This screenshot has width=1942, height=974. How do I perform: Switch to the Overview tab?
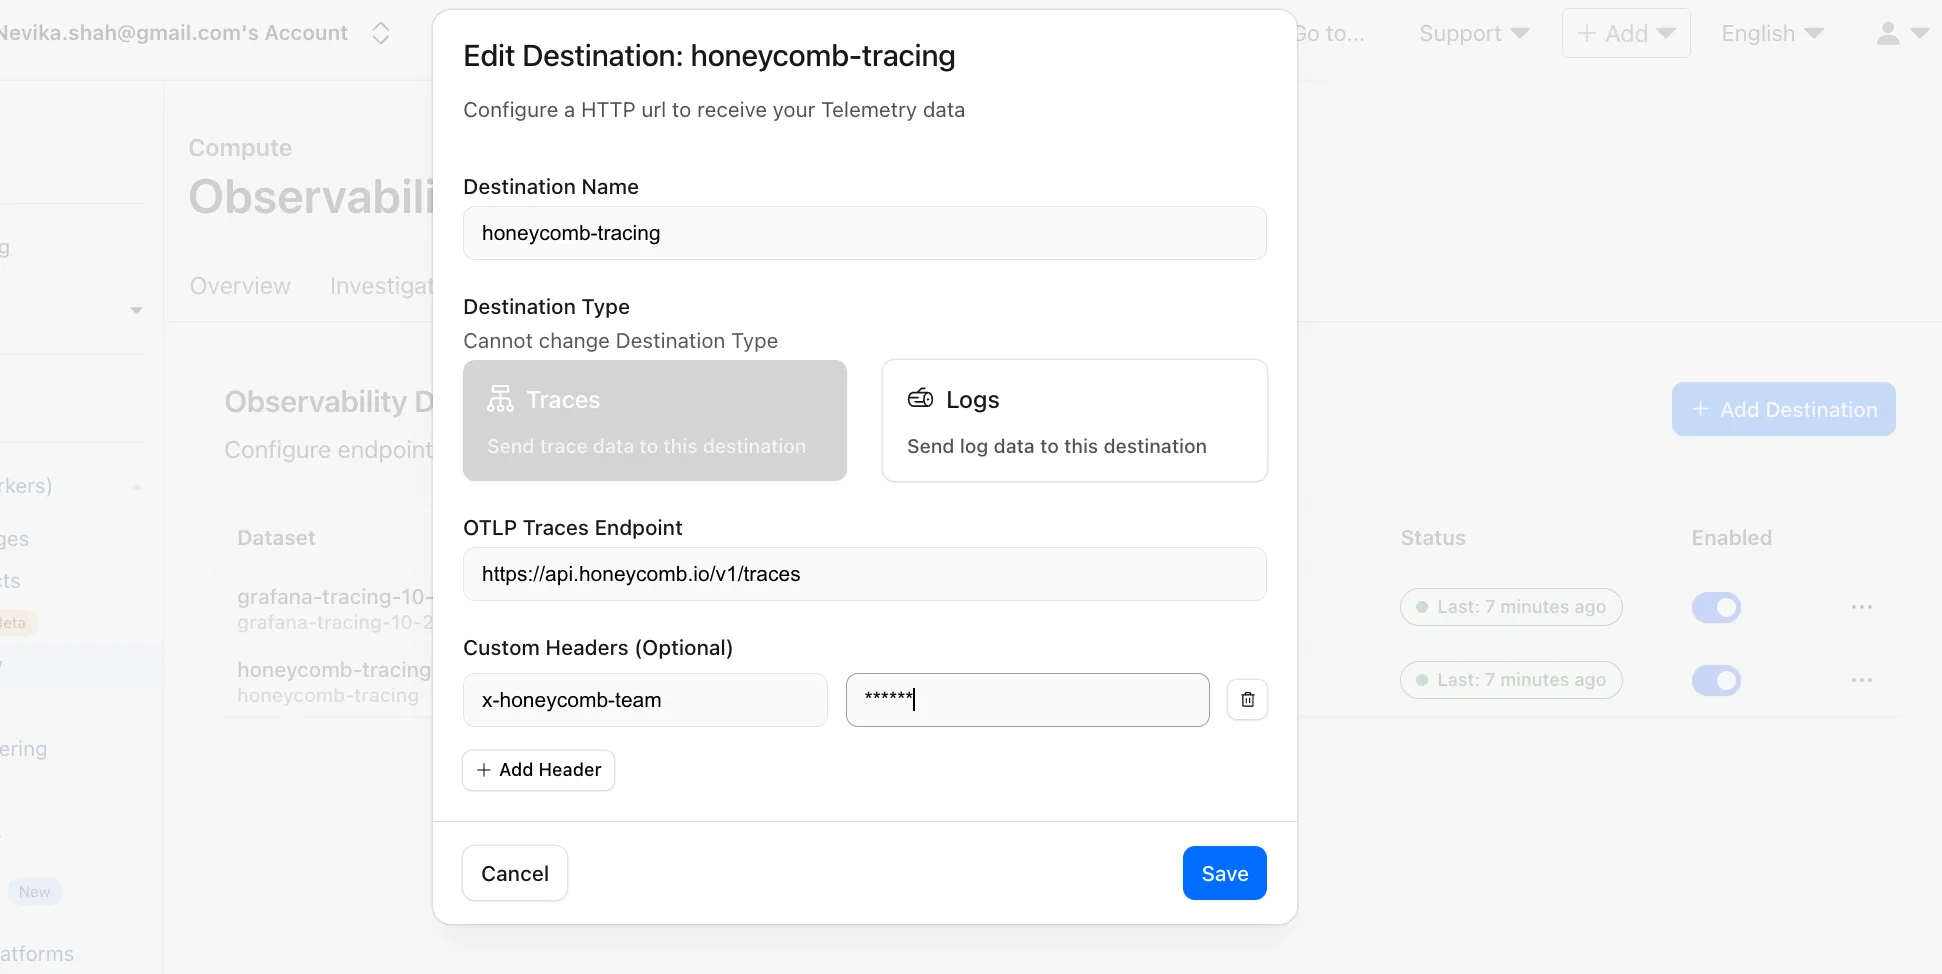point(239,286)
